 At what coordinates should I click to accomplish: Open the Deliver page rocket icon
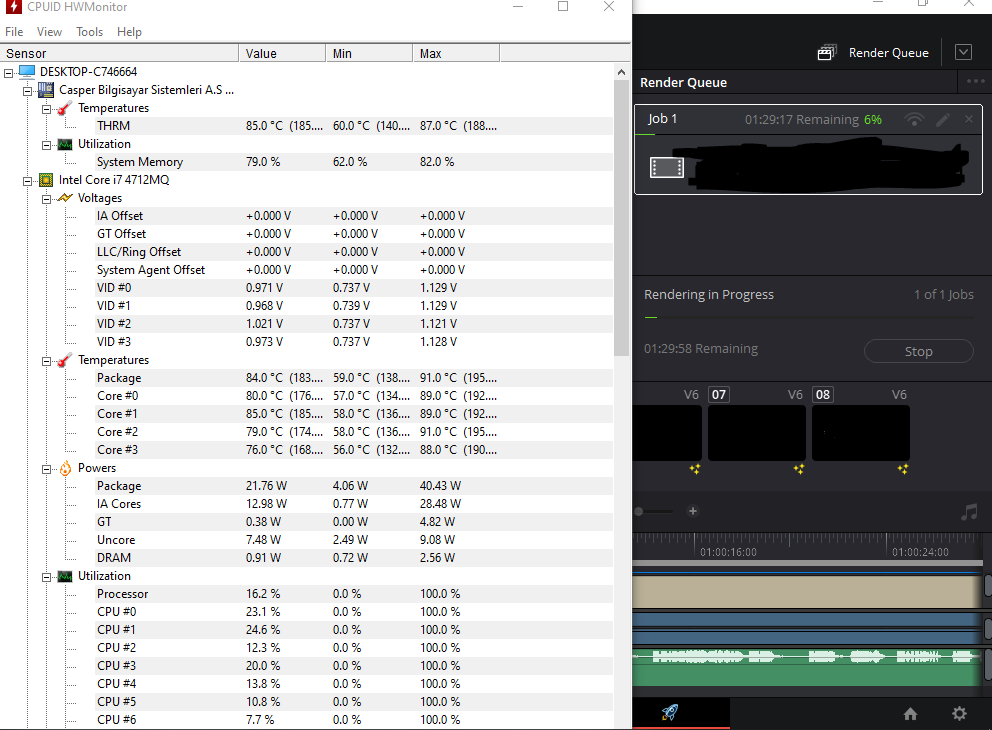669,712
